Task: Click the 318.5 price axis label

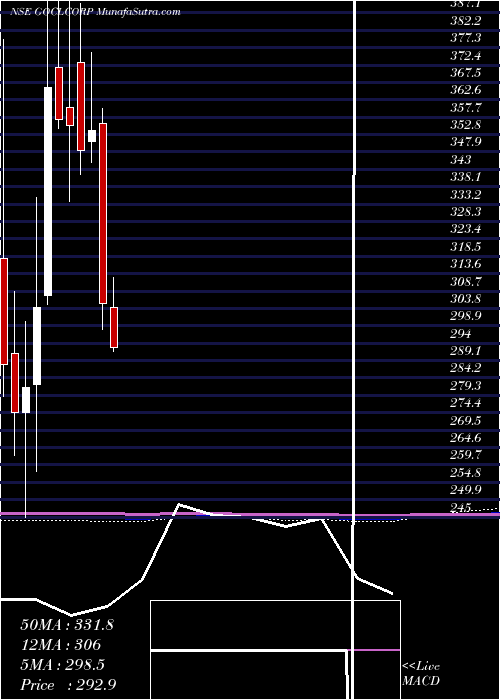Action: pyautogui.click(x=466, y=247)
